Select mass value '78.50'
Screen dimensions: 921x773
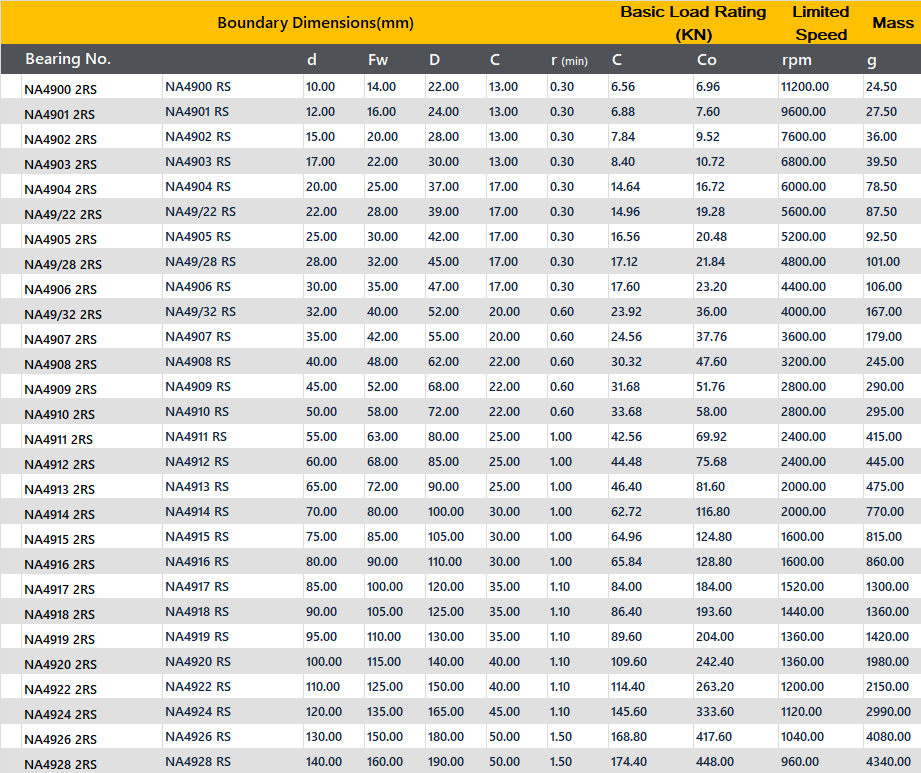881,186
